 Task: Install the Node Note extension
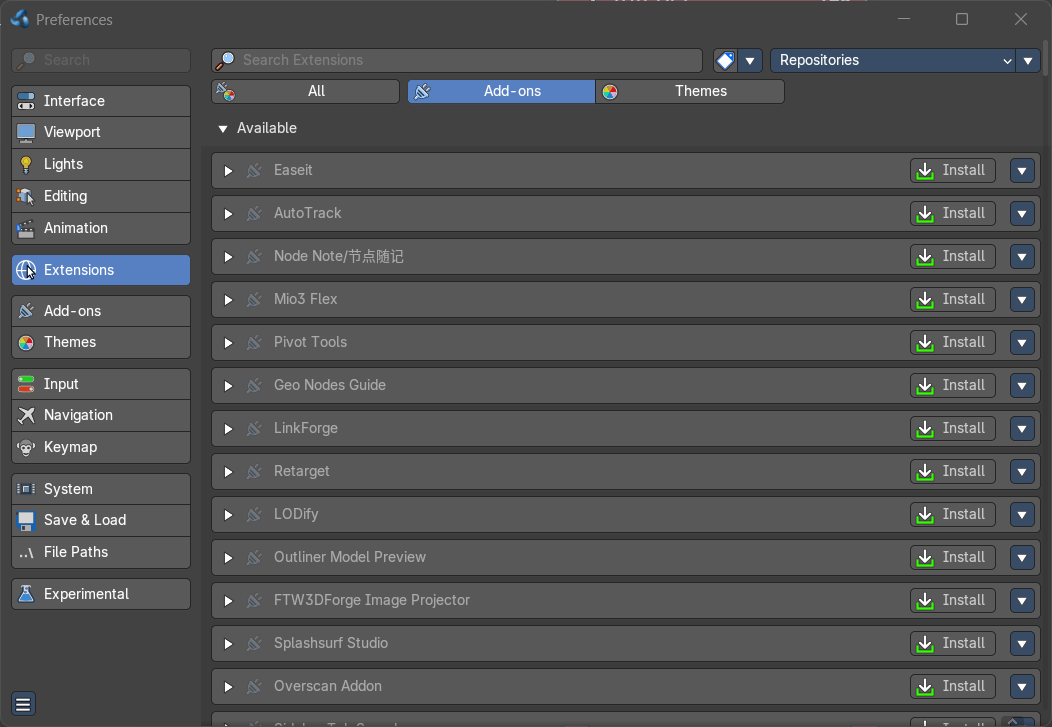coord(953,257)
